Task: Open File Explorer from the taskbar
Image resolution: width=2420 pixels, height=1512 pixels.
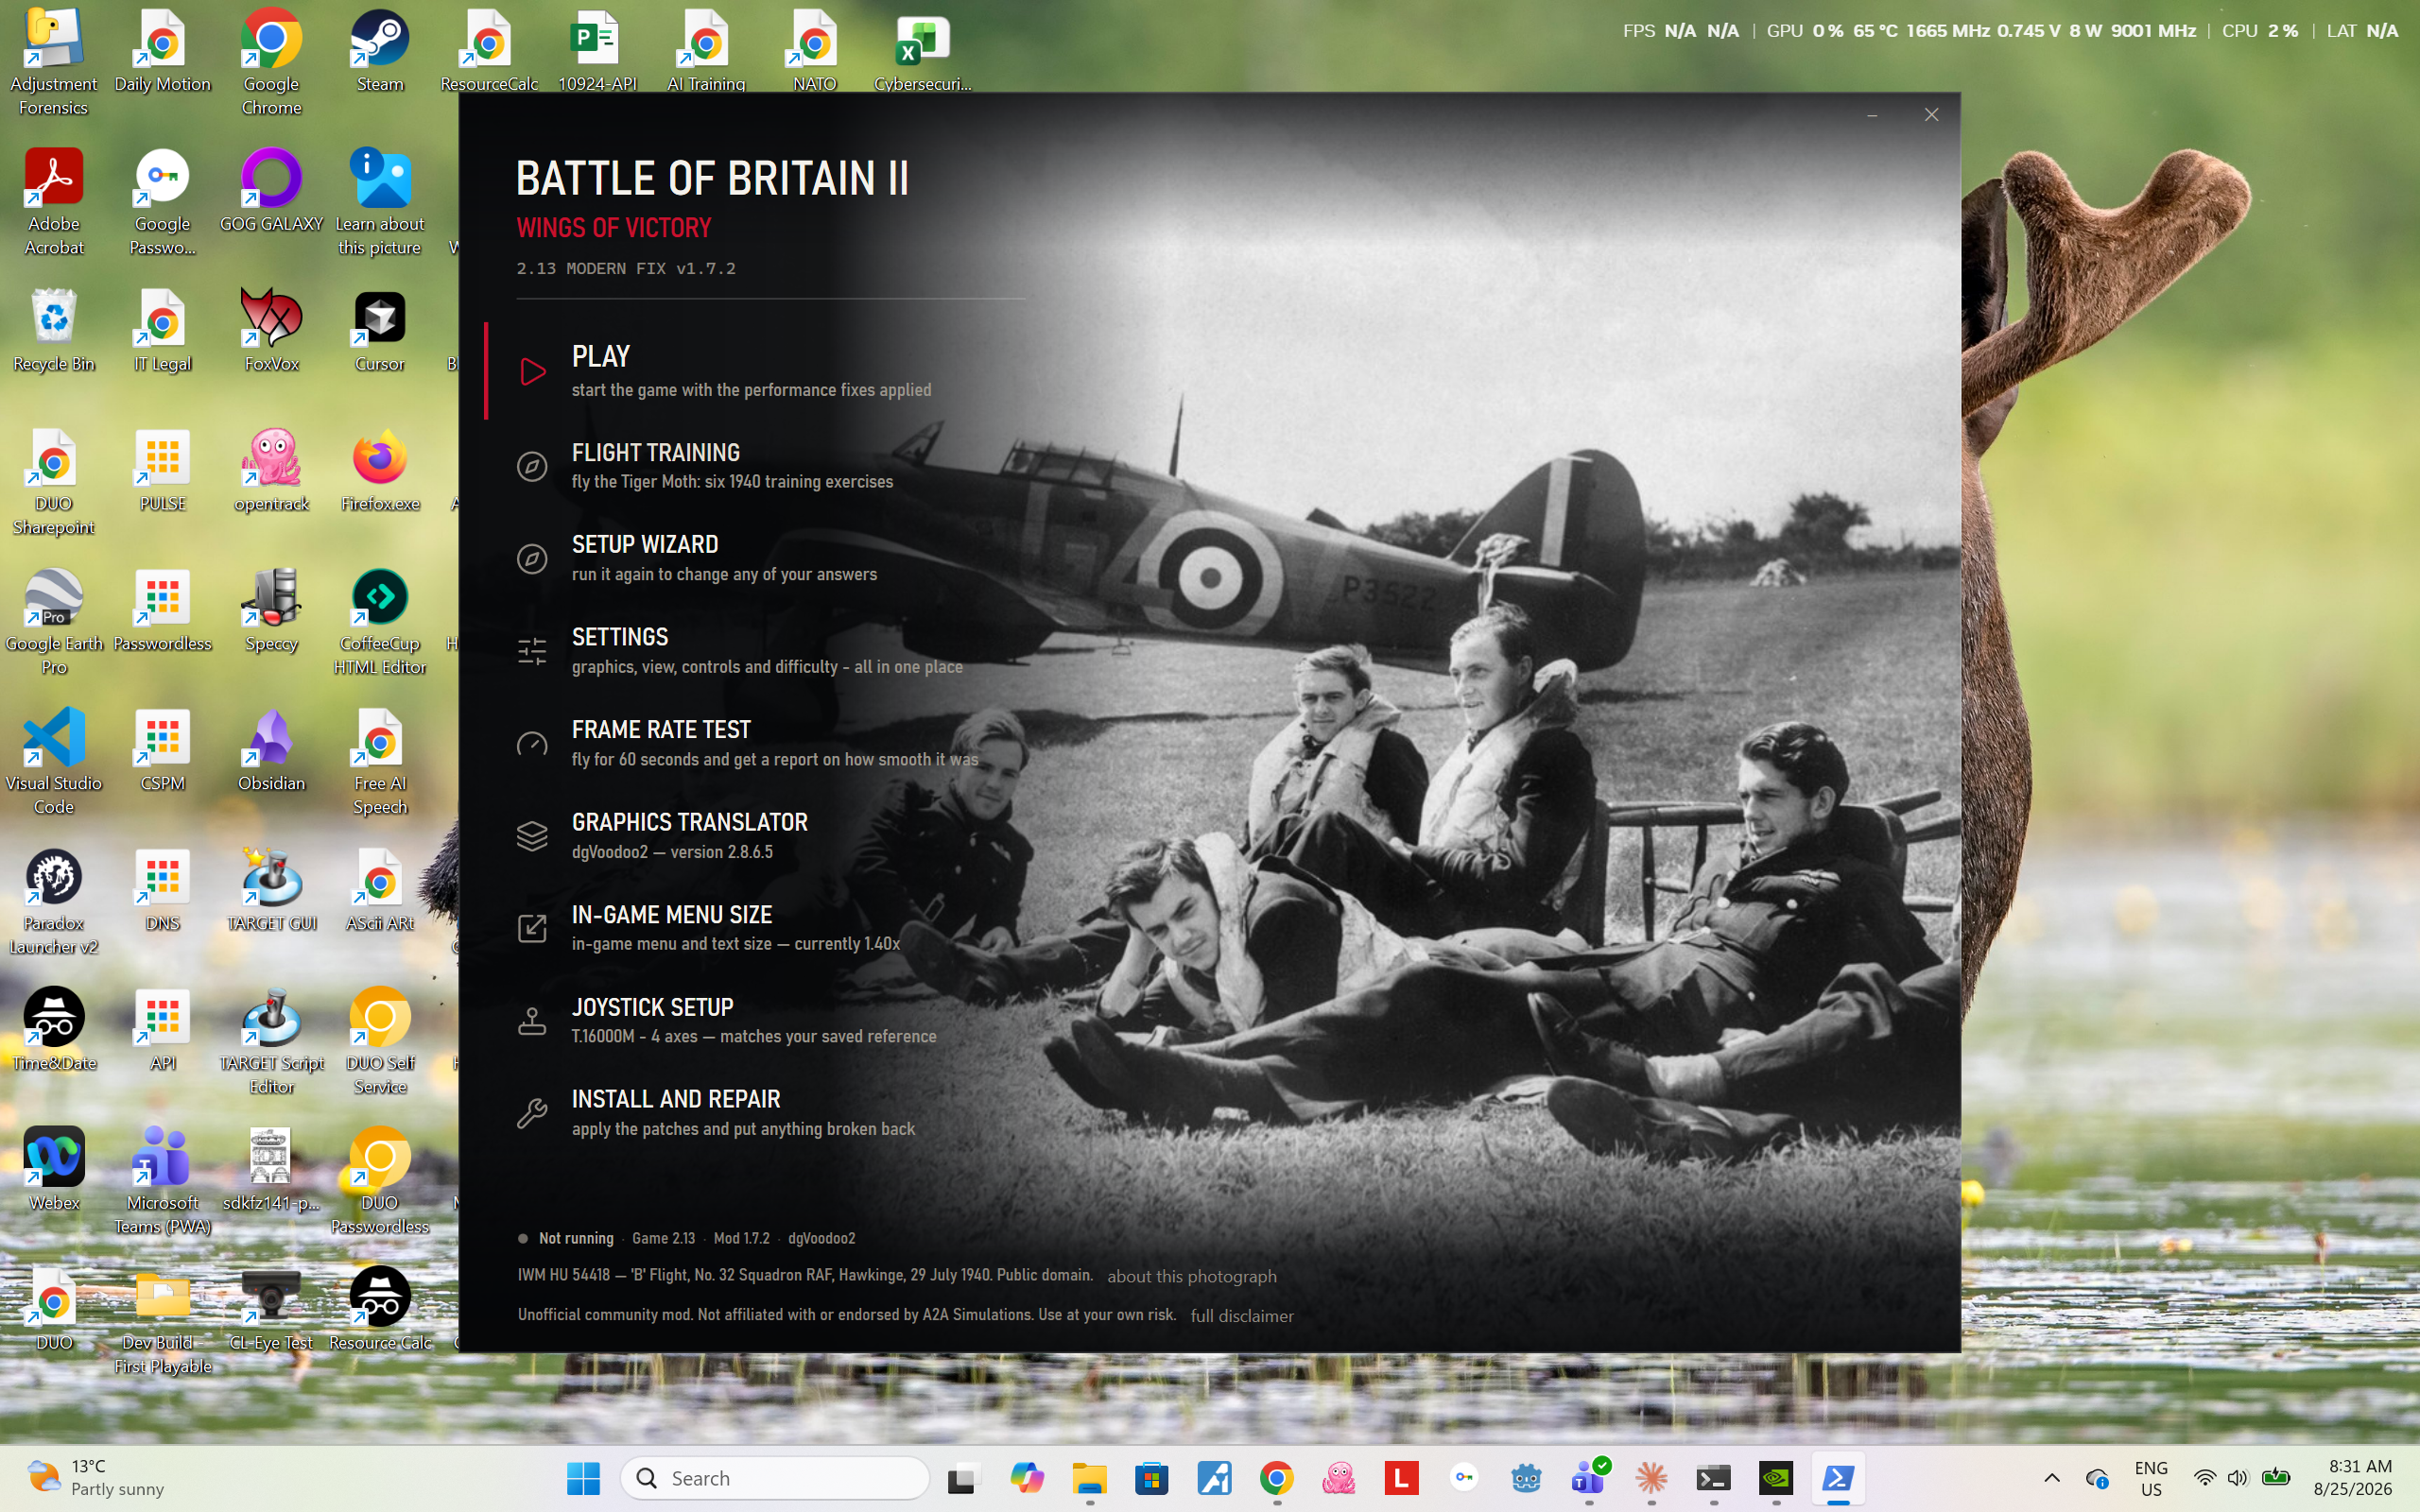Action: (1089, 1478)
